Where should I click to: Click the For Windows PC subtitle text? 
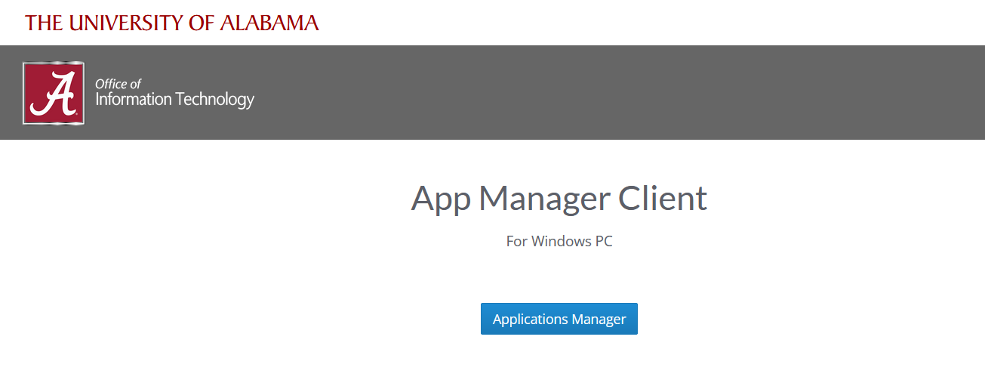point(559,241)
